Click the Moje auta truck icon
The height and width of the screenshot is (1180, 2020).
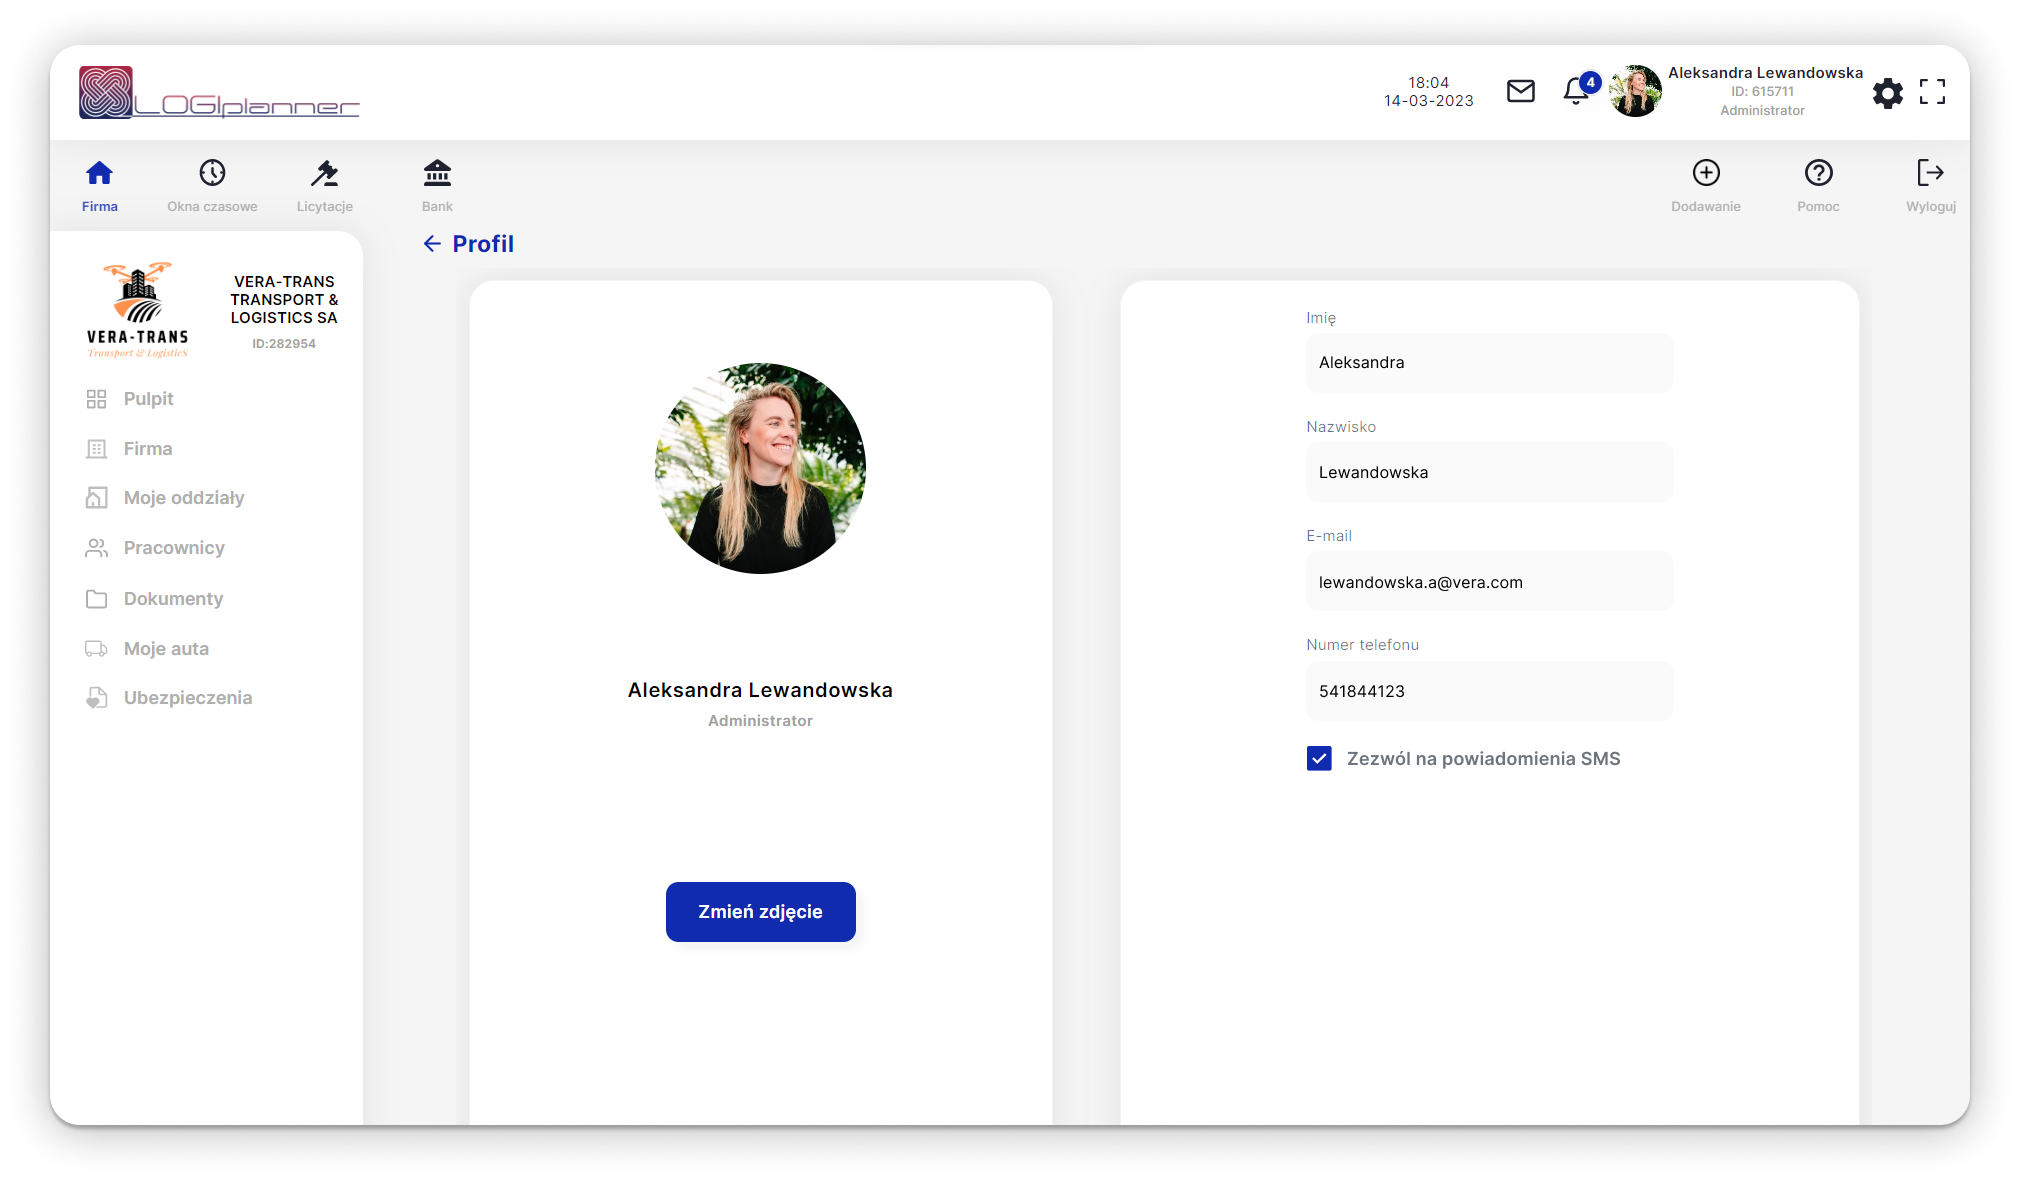96,649
